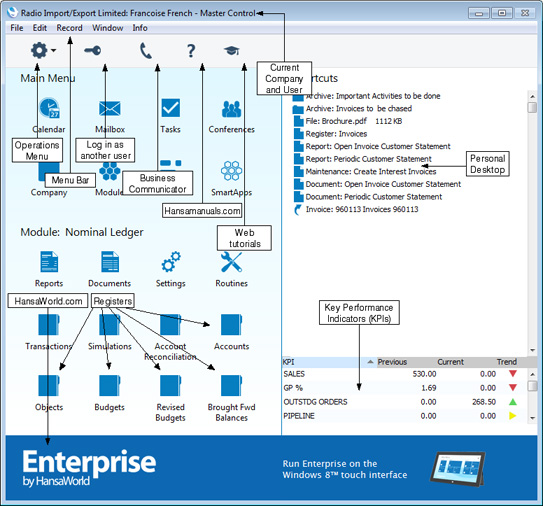The height and width of the screenshot is (506, 543).
Task: Open the Documents icon
Action: tap(110, 262)
